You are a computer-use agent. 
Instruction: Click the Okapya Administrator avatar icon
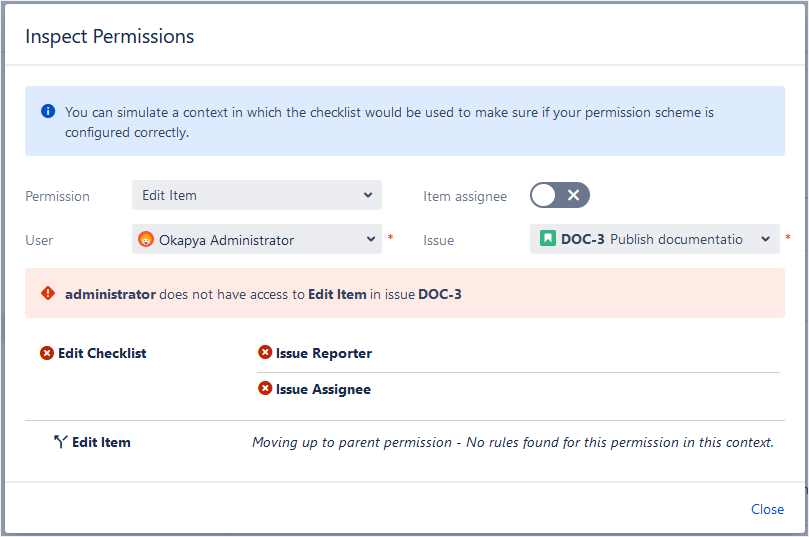pos(146,240)
